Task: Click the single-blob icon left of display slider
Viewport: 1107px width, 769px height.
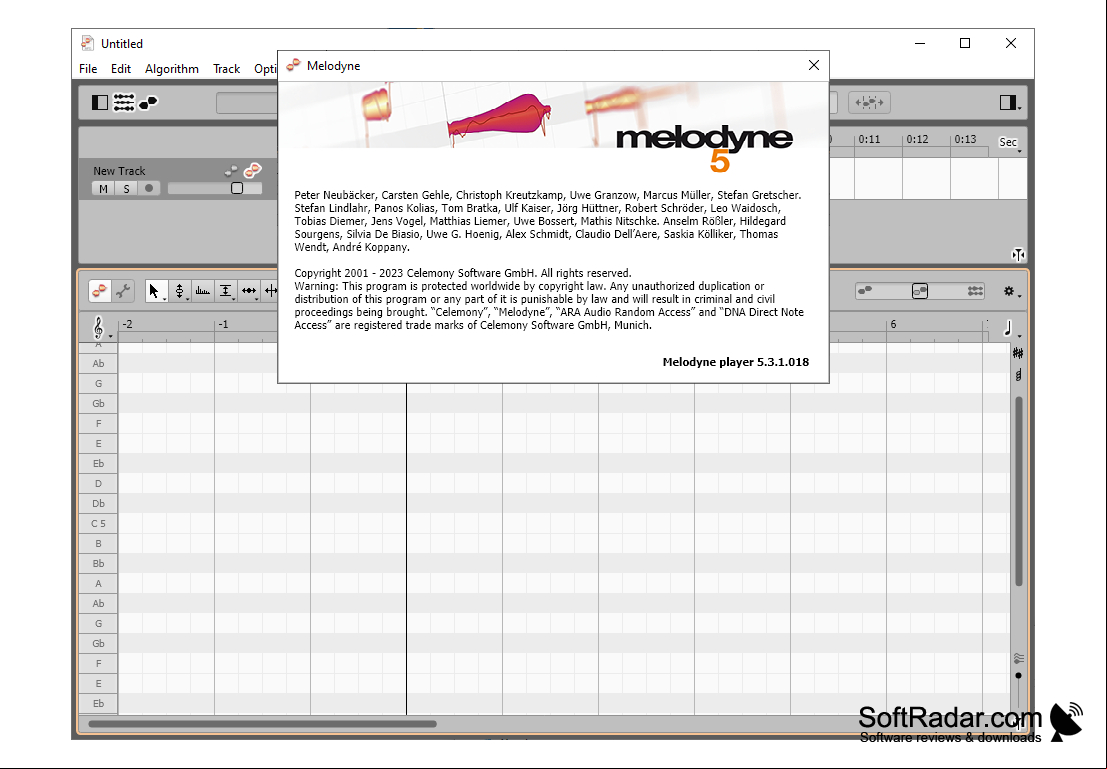Action: point(865,290)
